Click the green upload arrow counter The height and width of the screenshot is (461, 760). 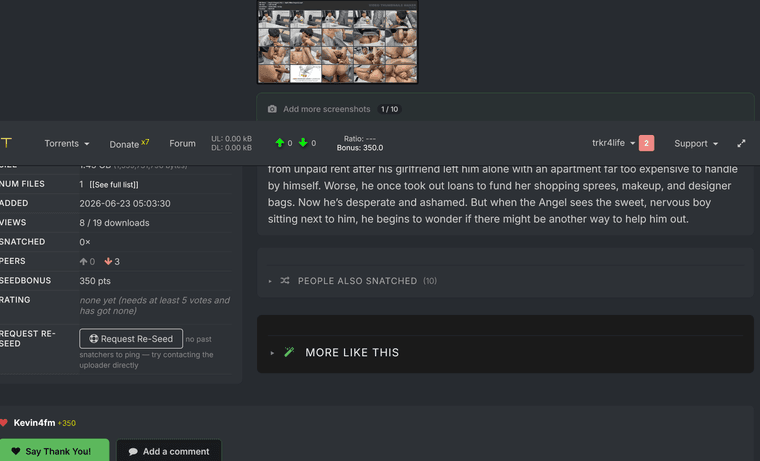click(284, 143)
